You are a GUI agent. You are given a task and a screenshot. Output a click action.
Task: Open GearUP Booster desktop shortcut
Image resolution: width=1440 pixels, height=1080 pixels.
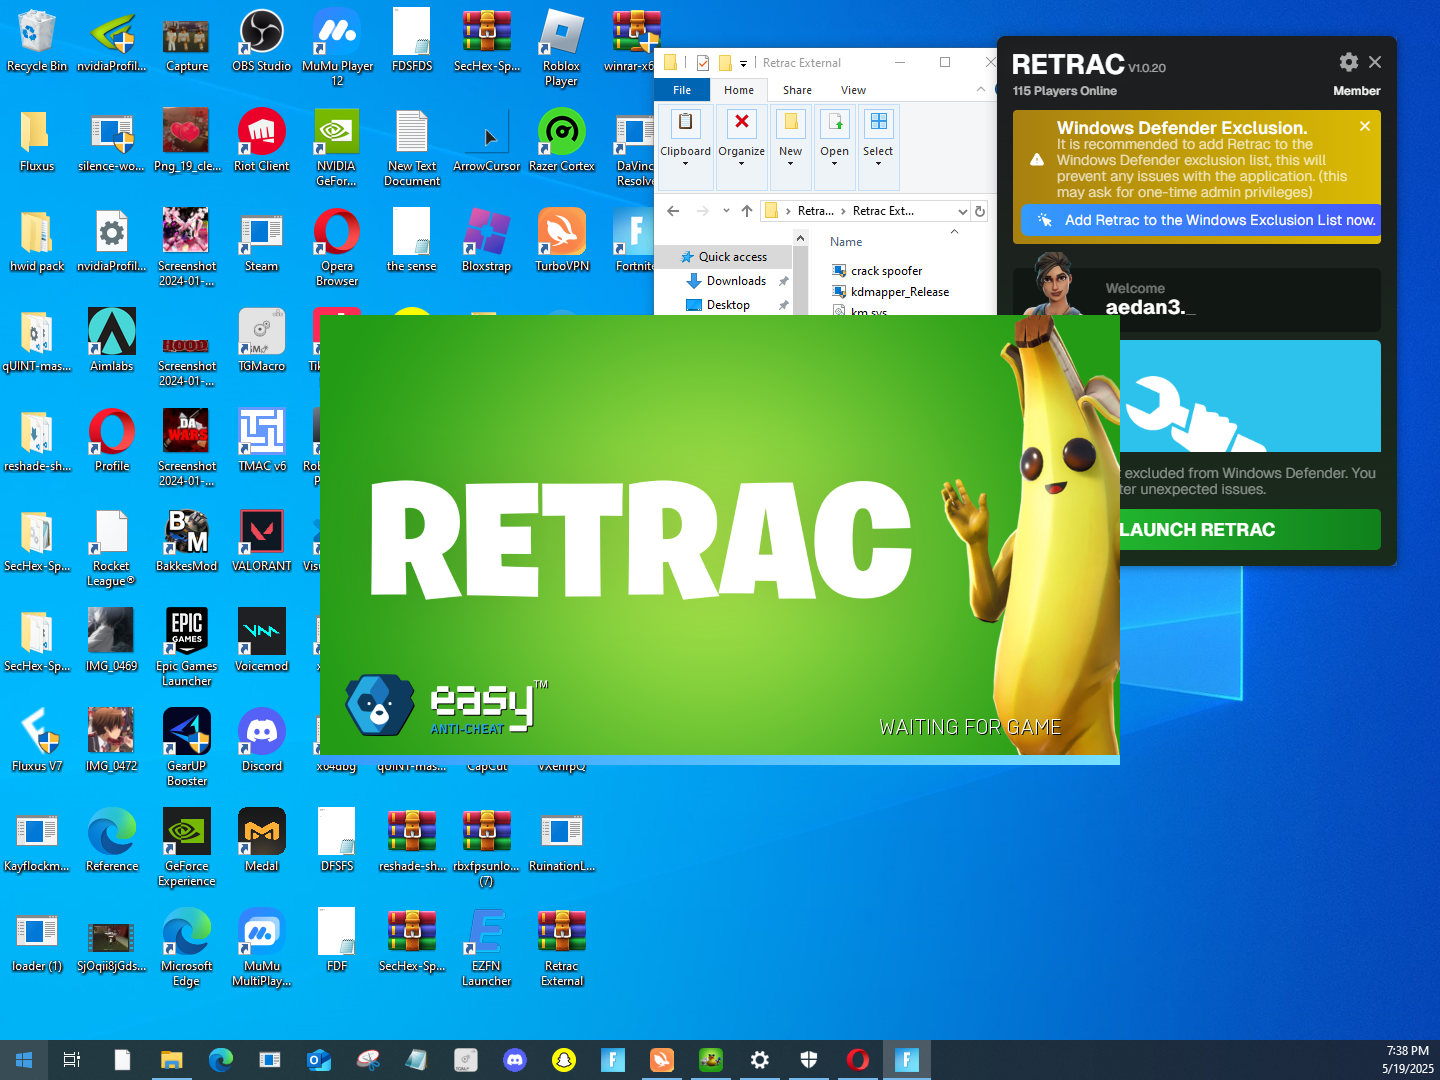[187, 748]
